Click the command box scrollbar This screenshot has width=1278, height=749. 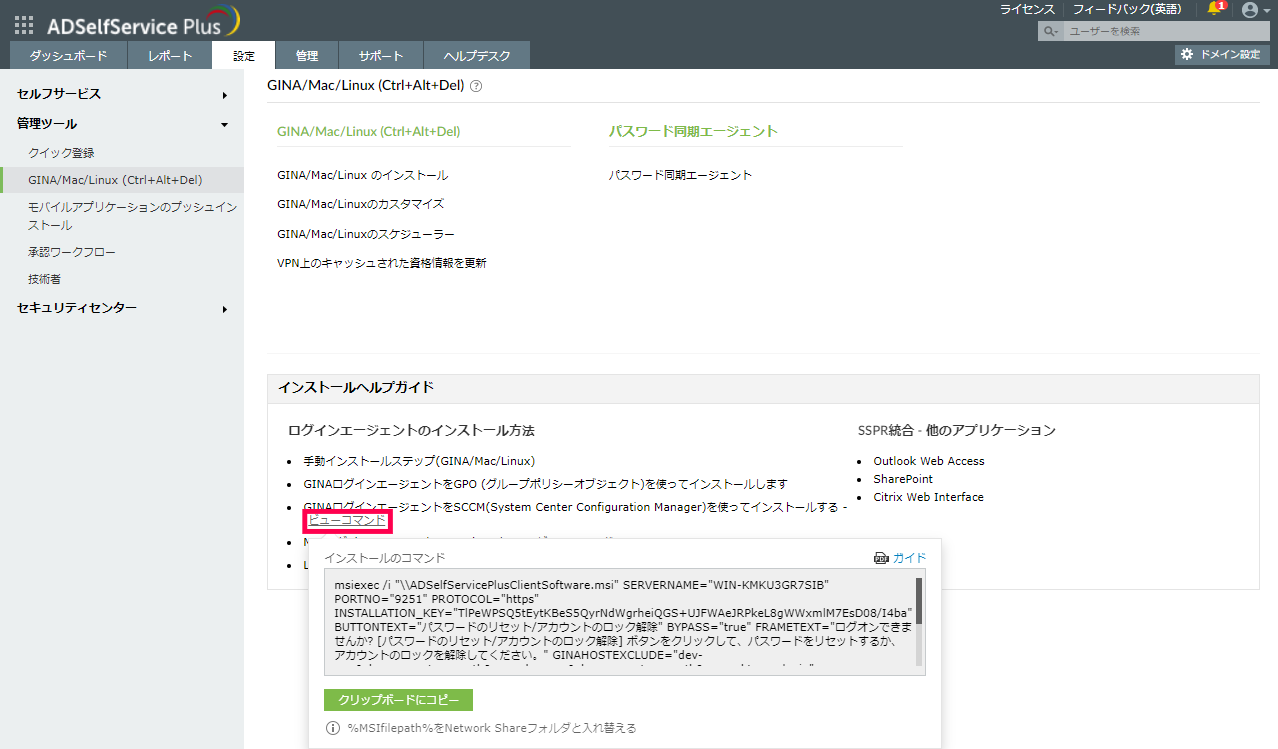click(919, 600)
